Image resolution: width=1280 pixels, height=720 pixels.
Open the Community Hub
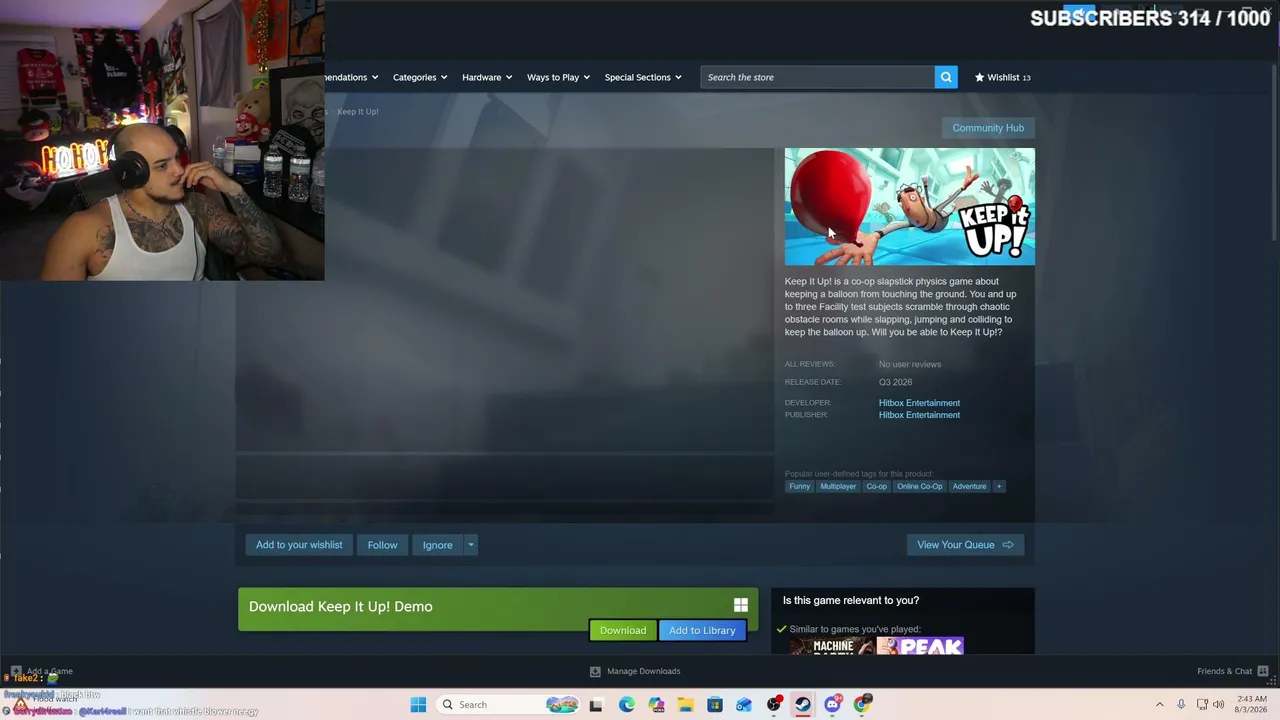(x=988, y=128)
